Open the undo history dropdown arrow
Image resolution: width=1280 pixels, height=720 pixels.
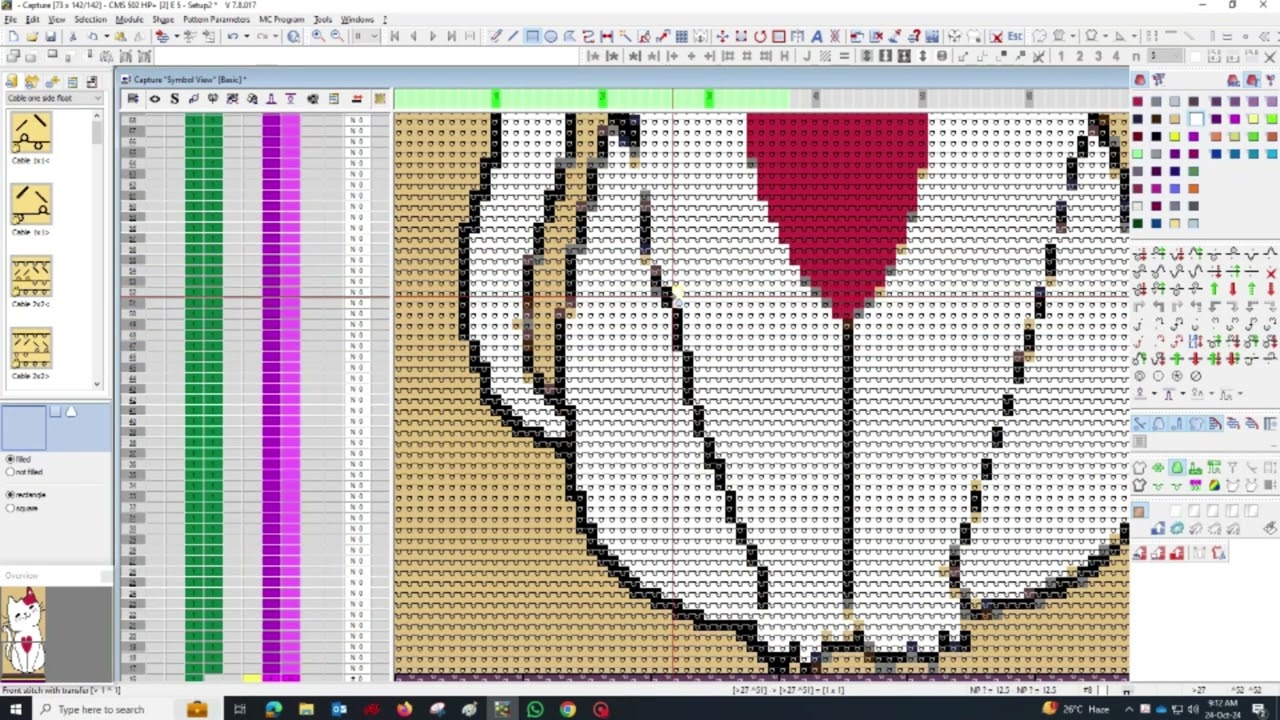[x=245, y=36]
